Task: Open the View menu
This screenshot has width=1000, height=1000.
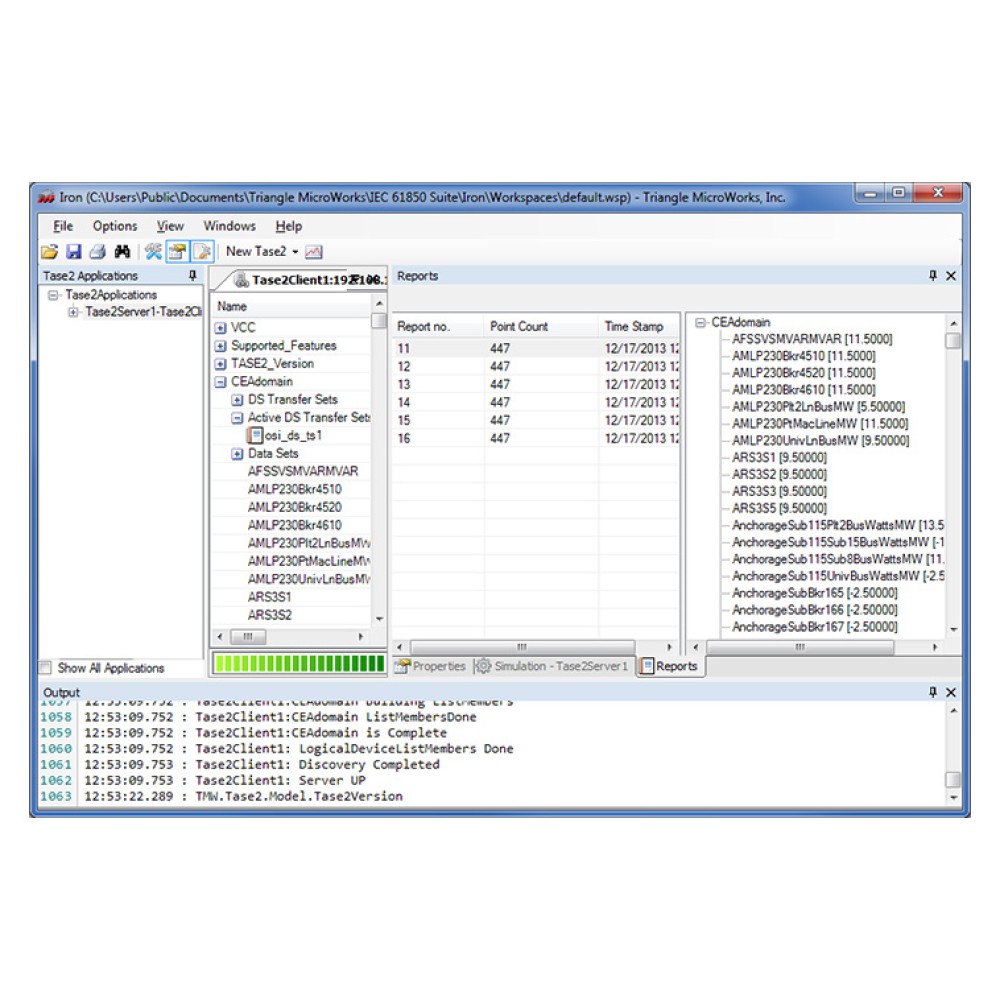Action: tap(170, 226)
